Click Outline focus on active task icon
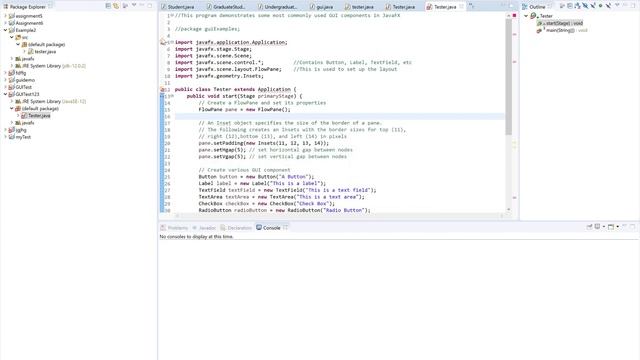 click(x=562, y=6)
